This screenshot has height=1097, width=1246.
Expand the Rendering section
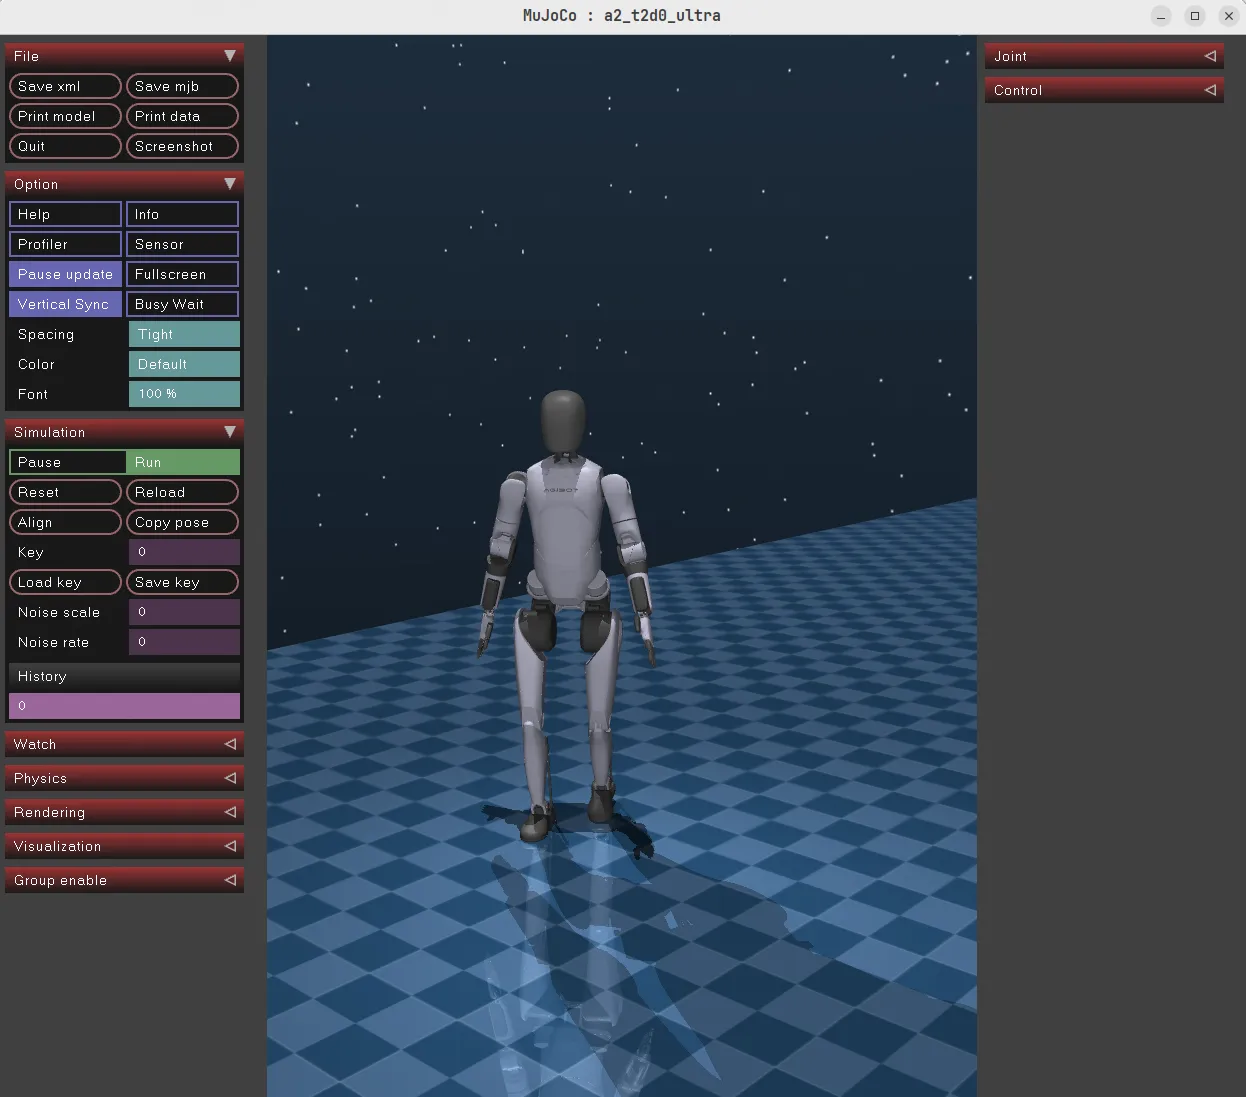(x=124, y=812)
